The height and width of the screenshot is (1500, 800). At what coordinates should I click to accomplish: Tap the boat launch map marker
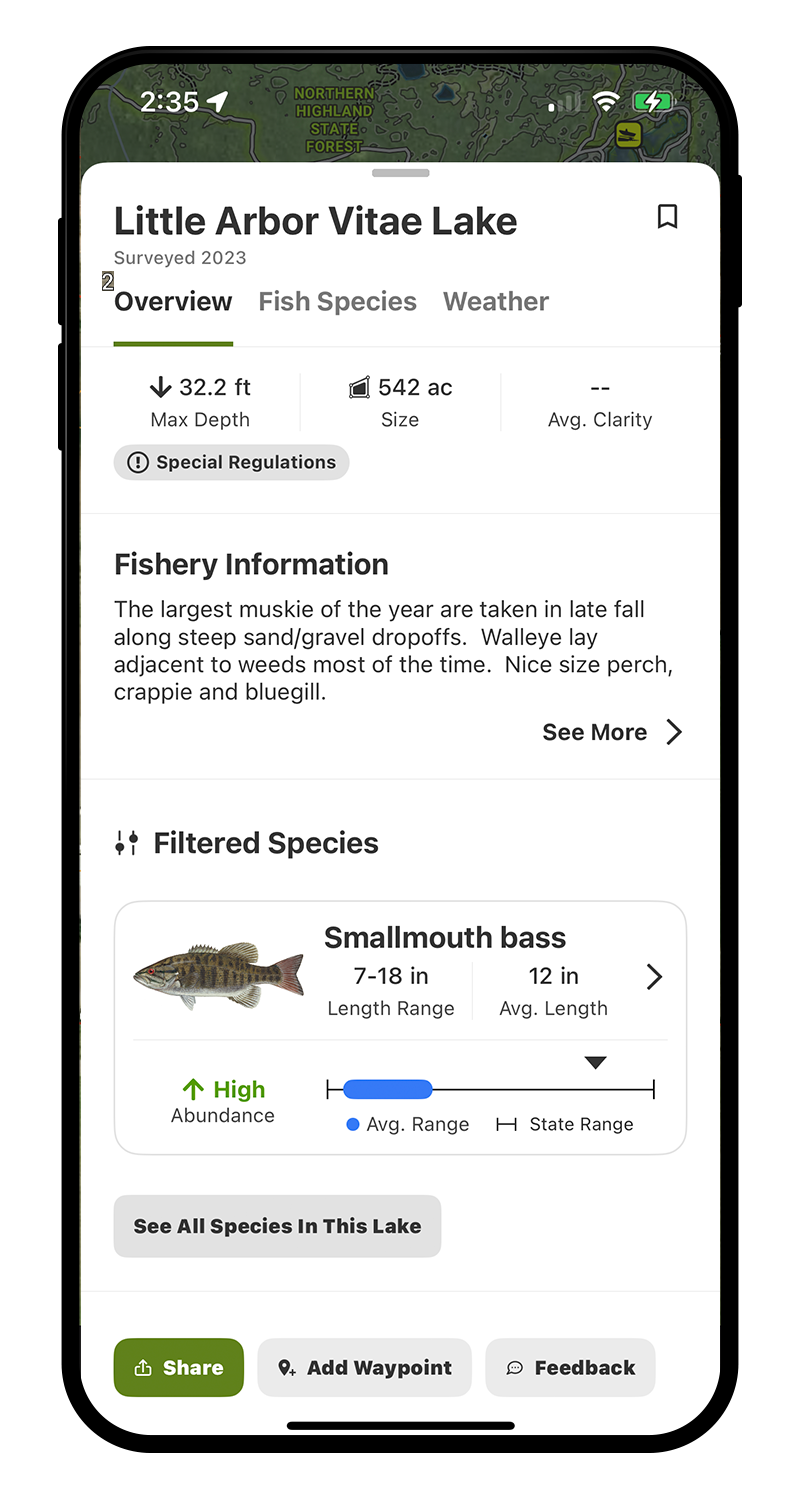[628, 135]
